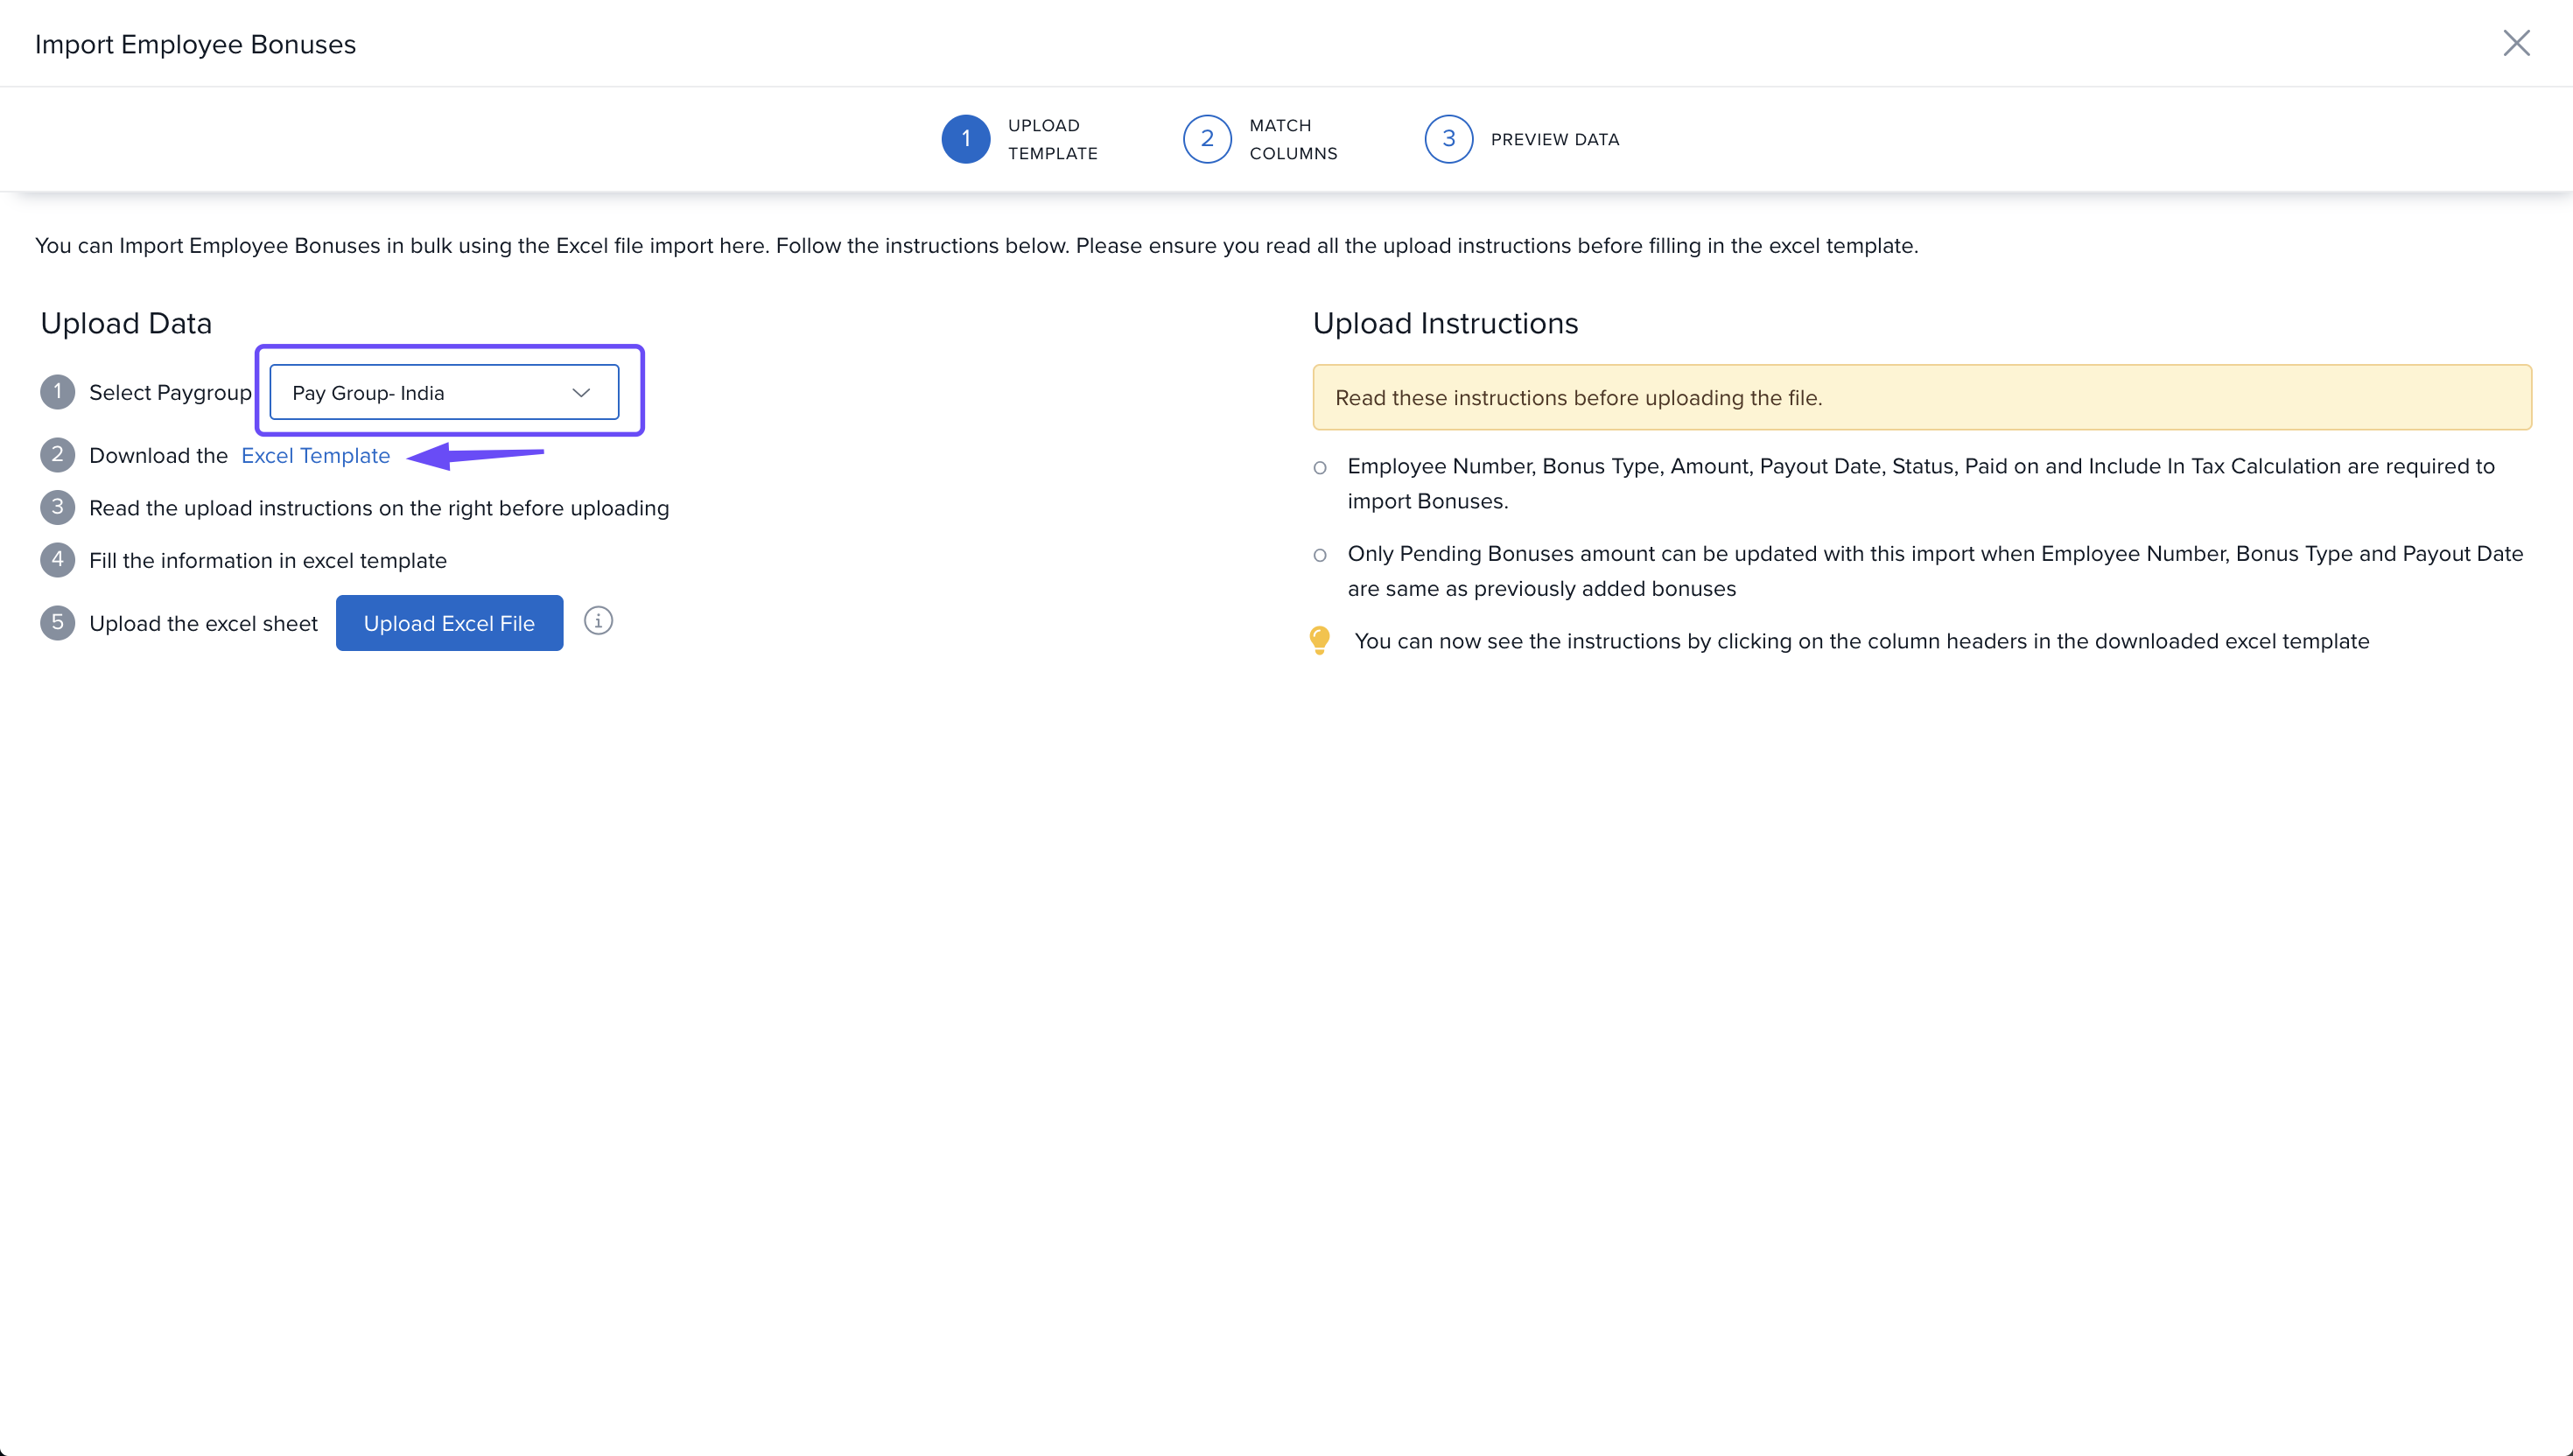Go to Upload Template step label
The width and height of the screenshot is (2573, 1456).
pos(1052,139)
